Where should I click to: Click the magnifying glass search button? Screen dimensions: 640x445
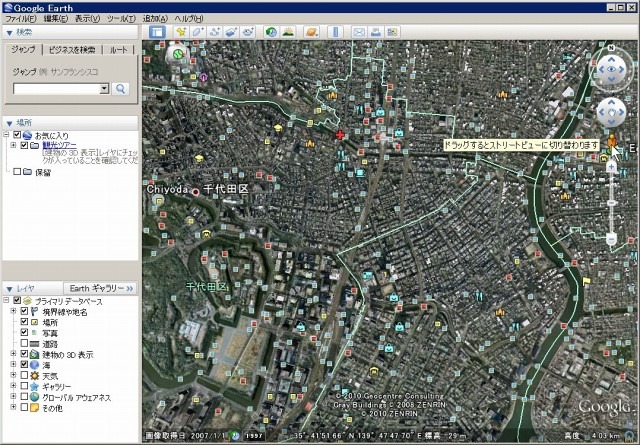[x=120, y=89]
